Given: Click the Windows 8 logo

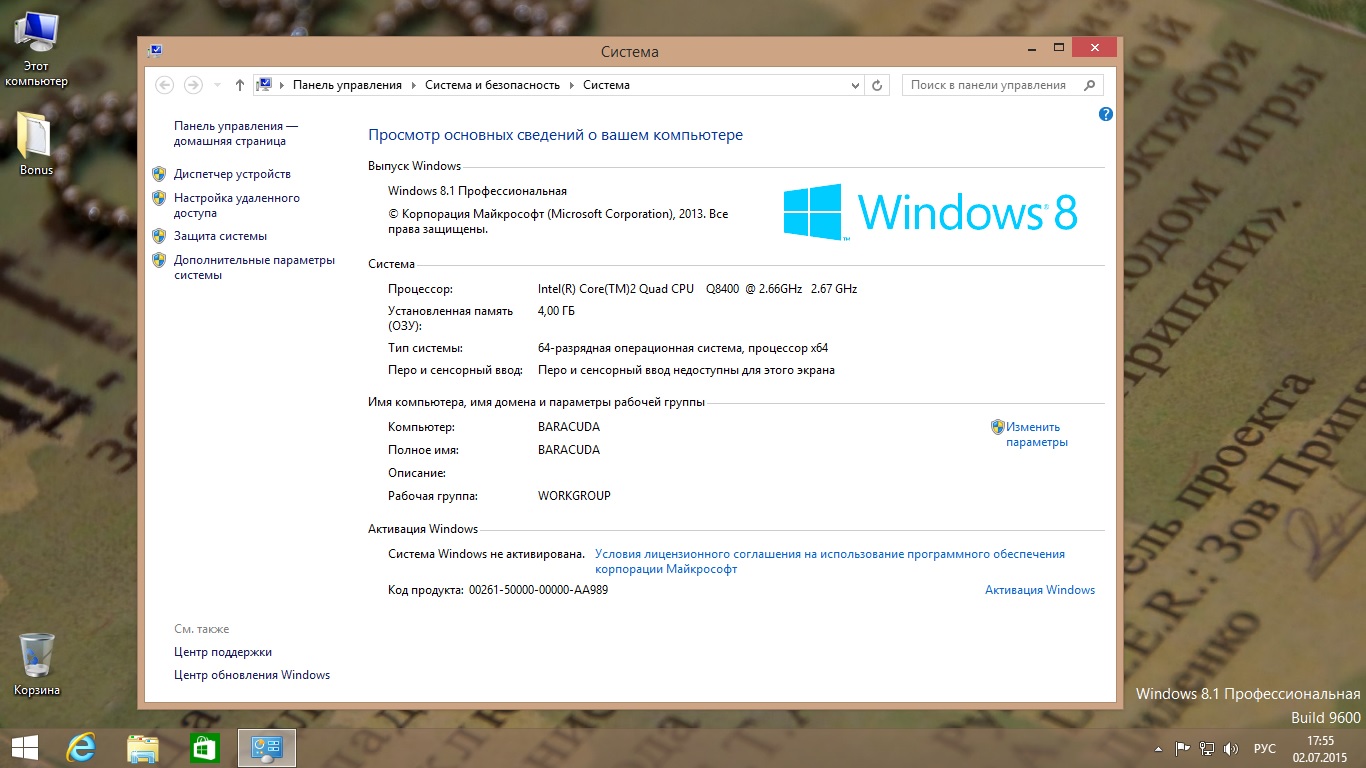Looking at the screenshot, I should coord(930,212).
